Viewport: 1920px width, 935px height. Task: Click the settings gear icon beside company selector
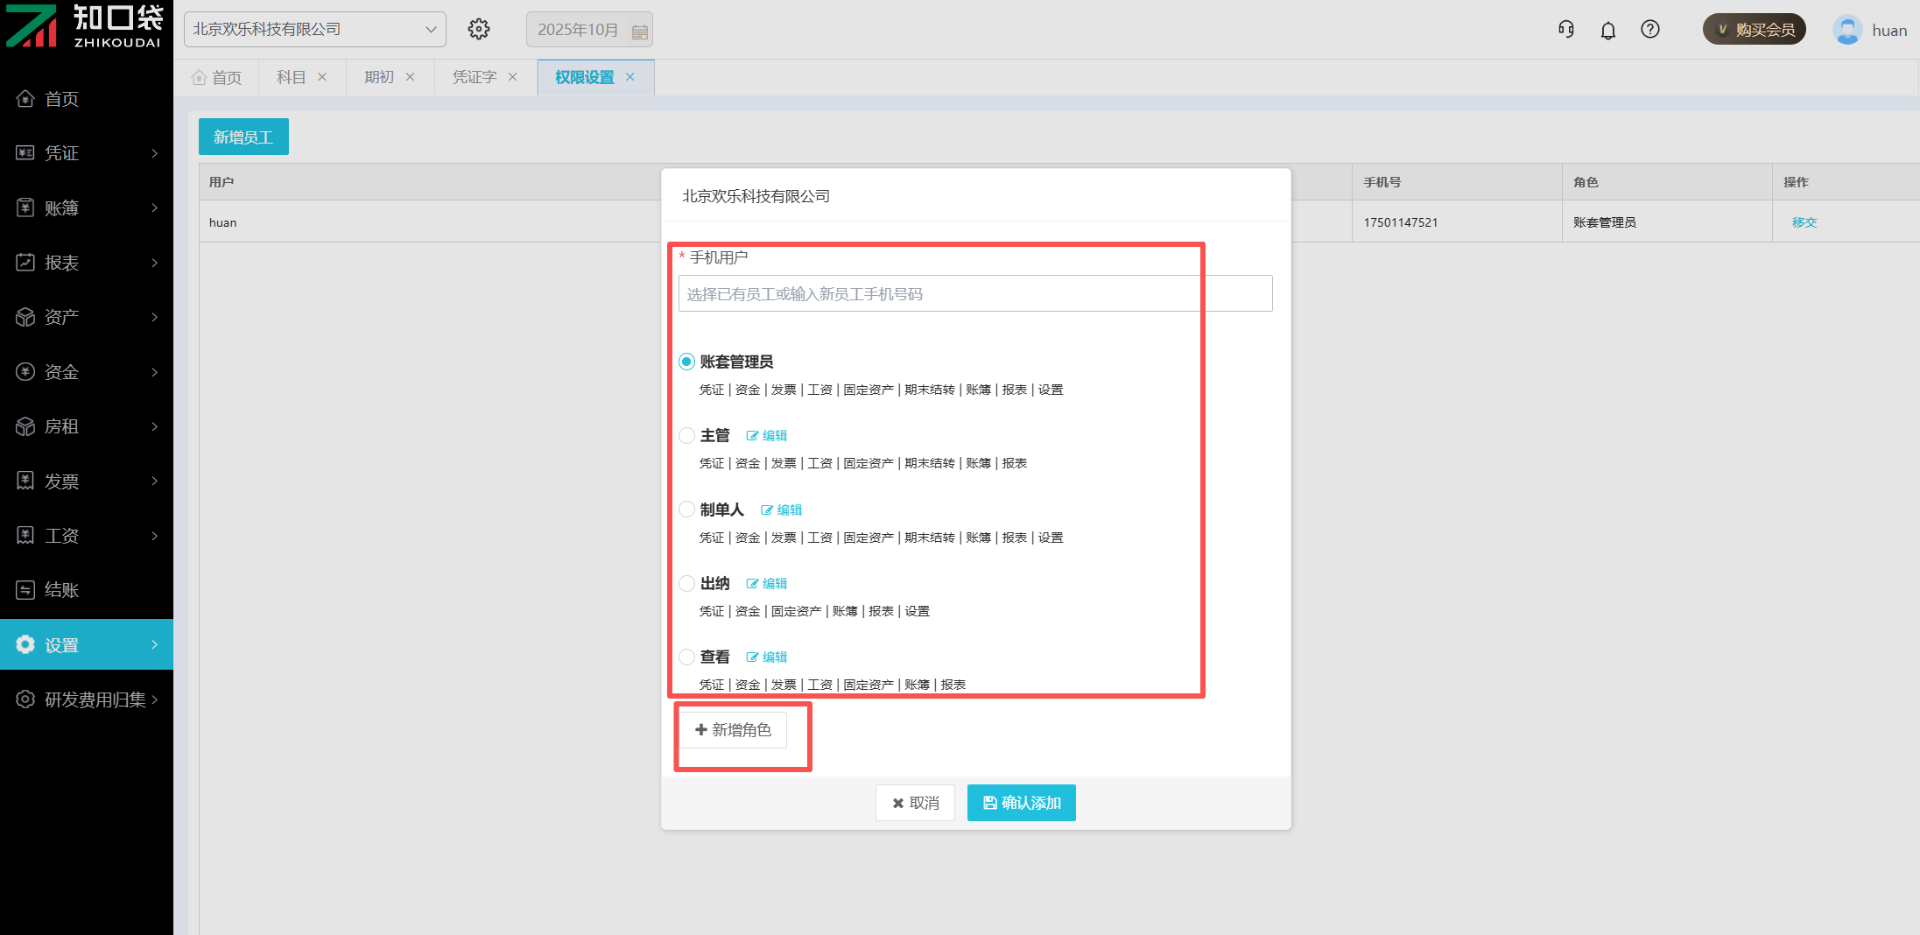point(479,29)
